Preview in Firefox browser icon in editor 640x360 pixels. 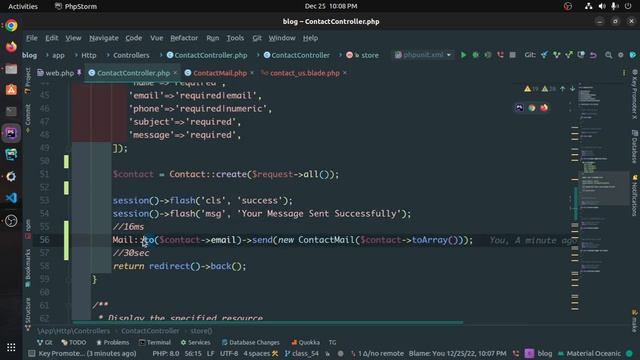[x=544, y=108]
